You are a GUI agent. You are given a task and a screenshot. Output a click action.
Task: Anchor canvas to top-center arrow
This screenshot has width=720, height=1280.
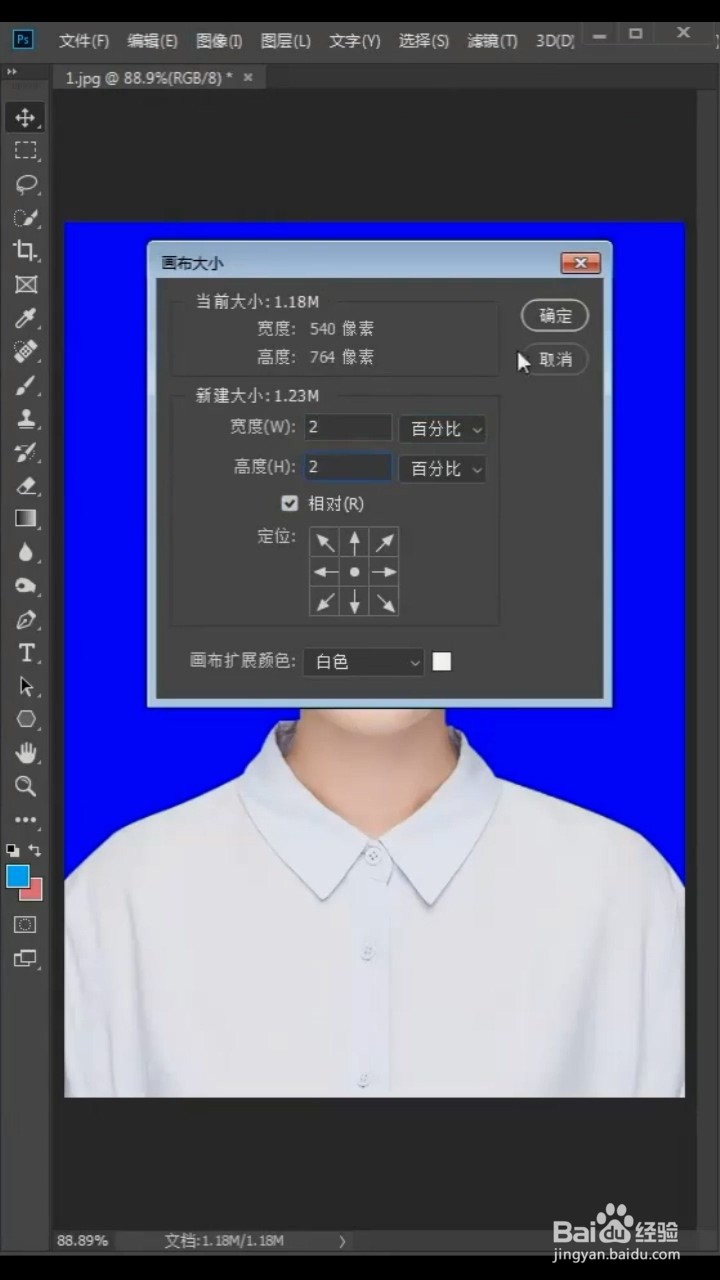[354, 543]
